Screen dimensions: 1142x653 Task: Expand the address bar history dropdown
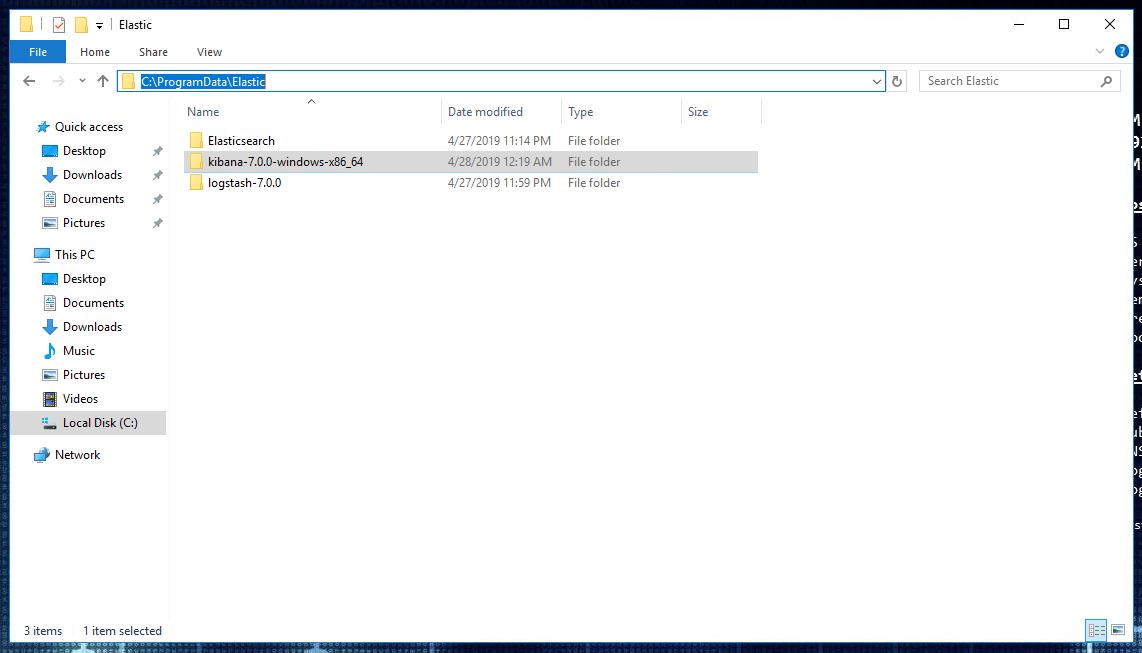click(x=877, y=82)
